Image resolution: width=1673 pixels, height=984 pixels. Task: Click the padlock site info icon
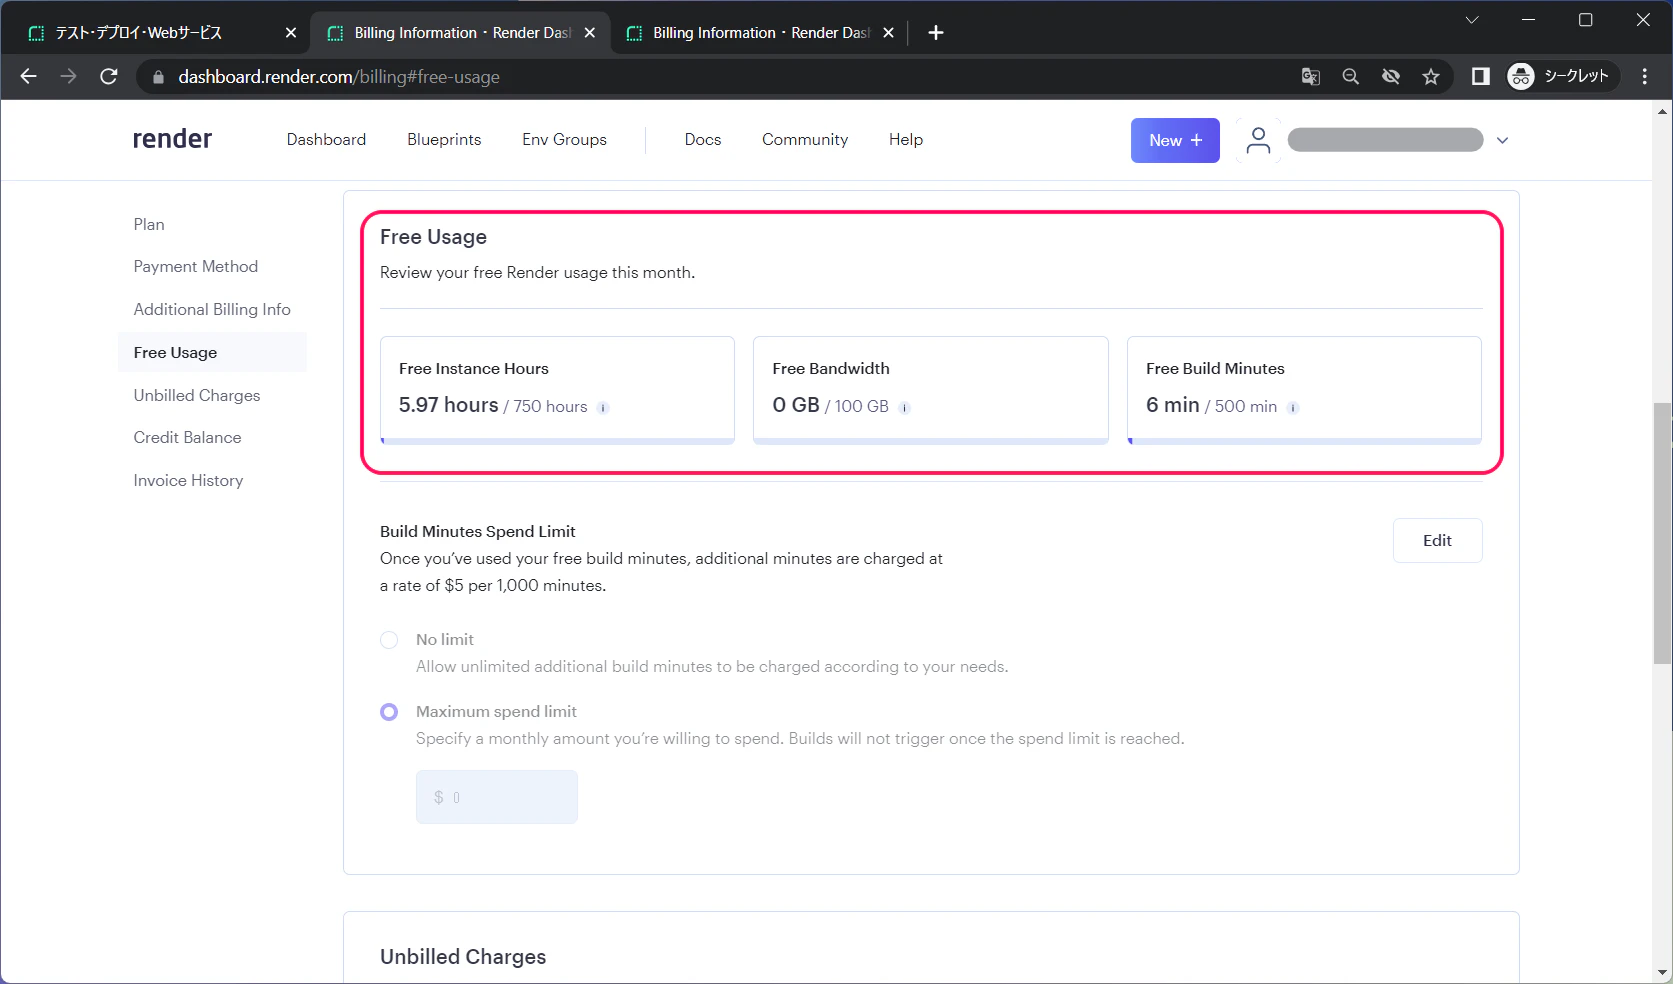coord(158,77)
